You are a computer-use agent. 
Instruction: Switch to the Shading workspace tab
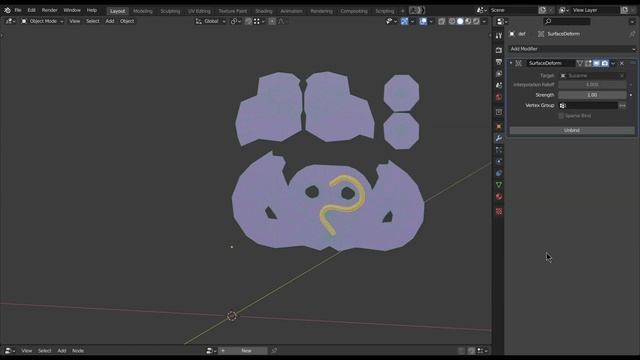pos(264,11)
